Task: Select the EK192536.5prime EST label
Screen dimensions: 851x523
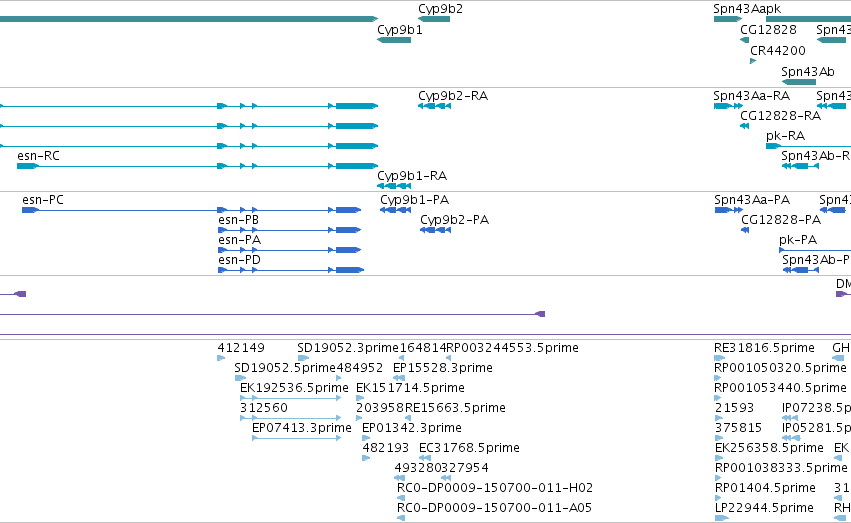Action: (x=294, y=388)
